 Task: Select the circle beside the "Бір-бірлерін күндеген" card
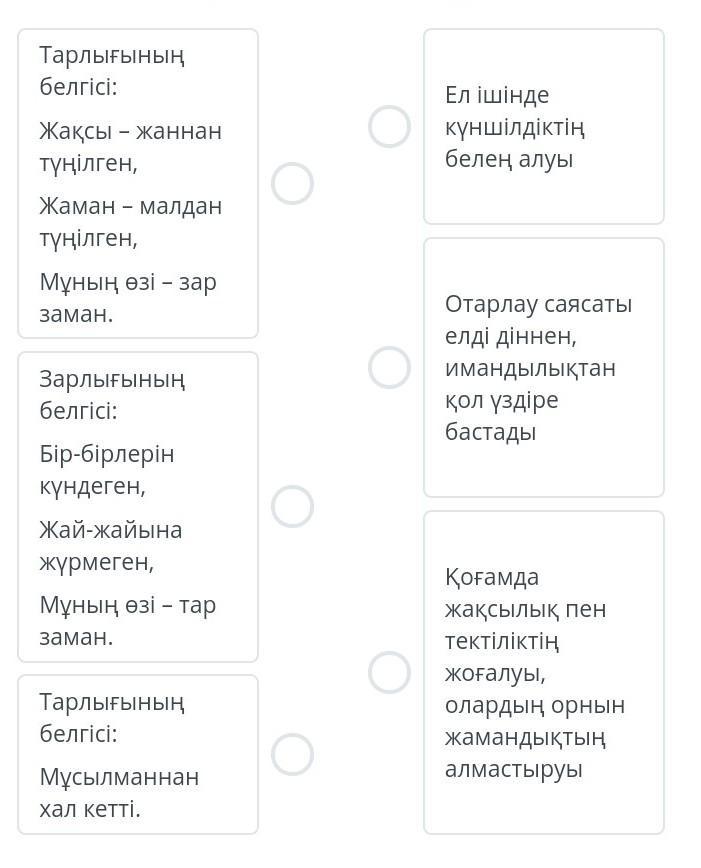(x=292, y=507)
